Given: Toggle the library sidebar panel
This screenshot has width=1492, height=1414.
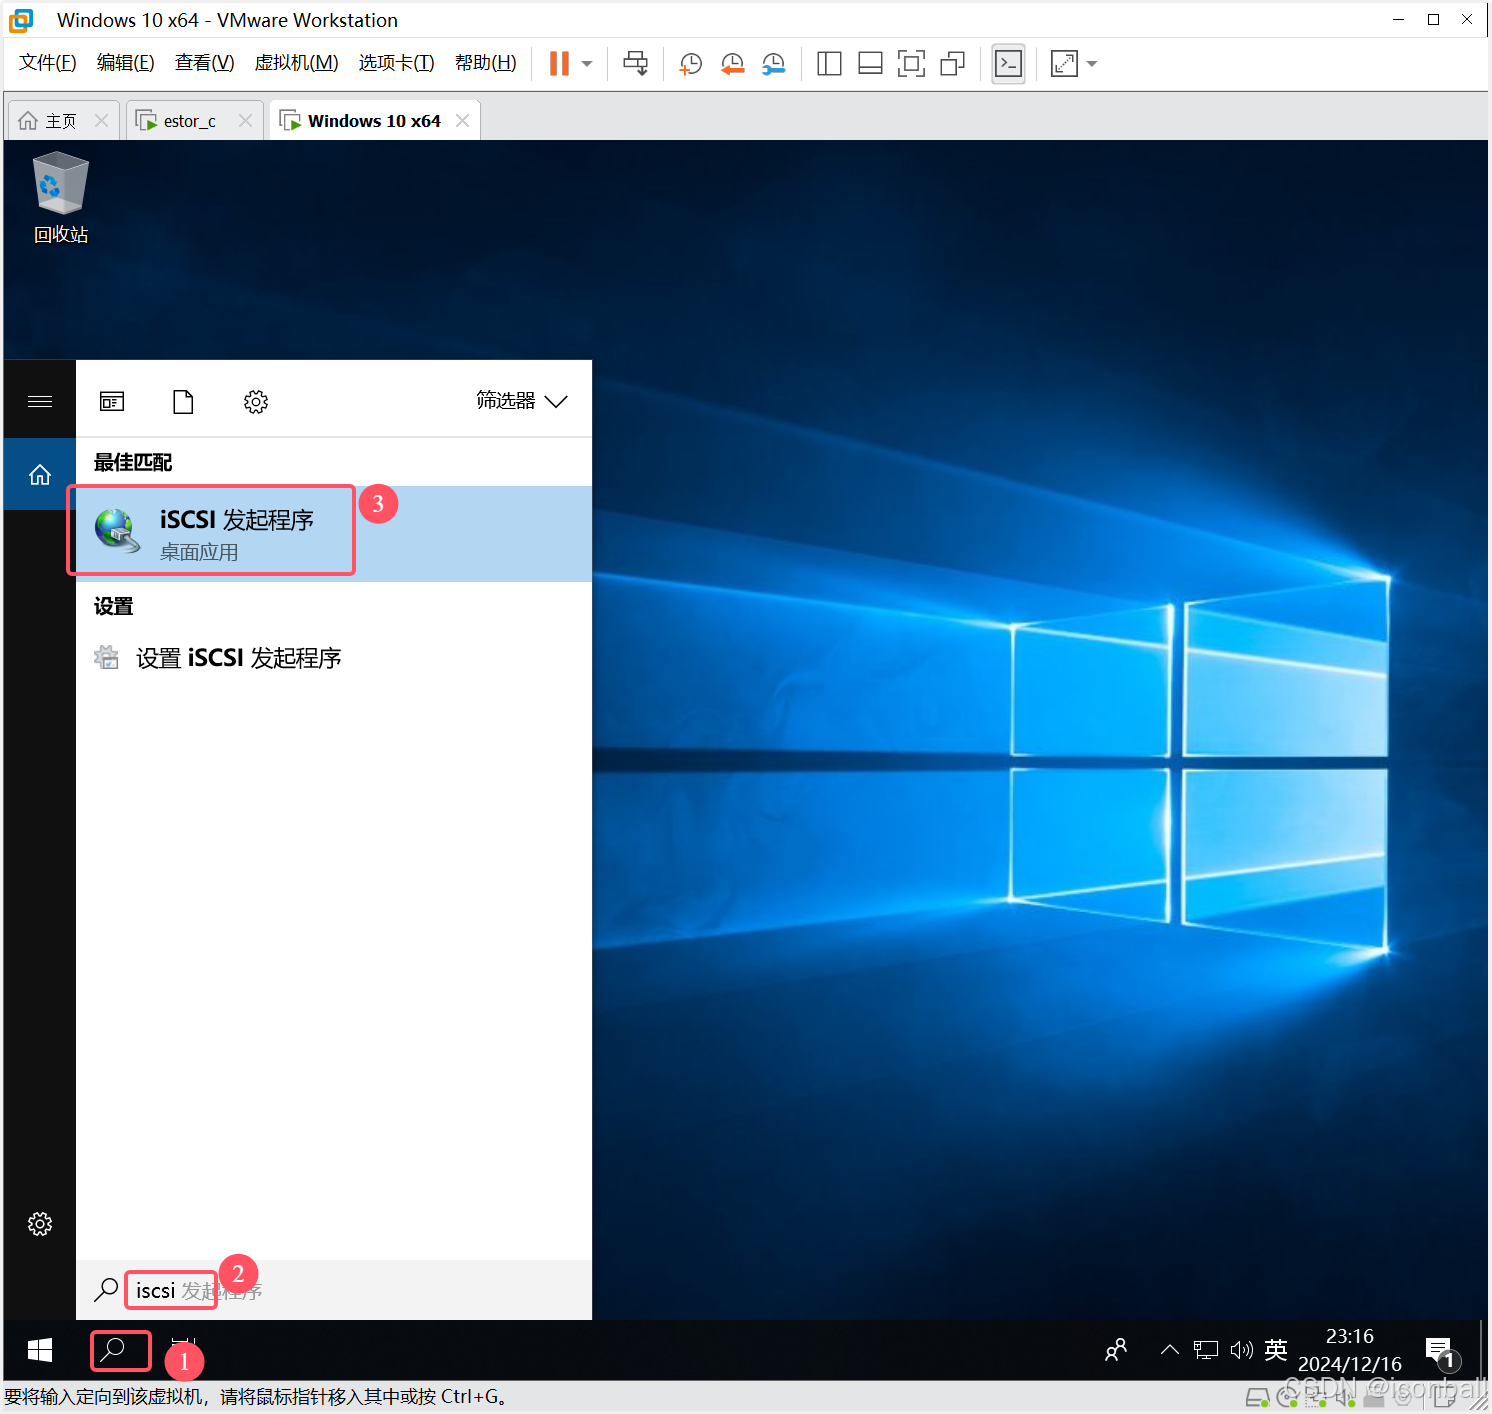Looking at the screenshot, I should 829,64.
